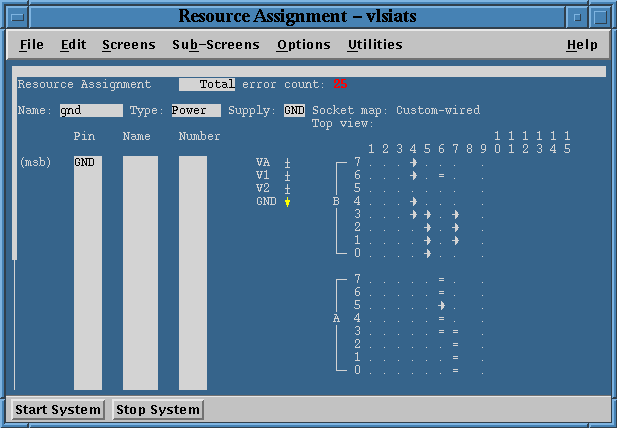Select the V2 supply symbol
617x428 pixels.
point(288,189)
